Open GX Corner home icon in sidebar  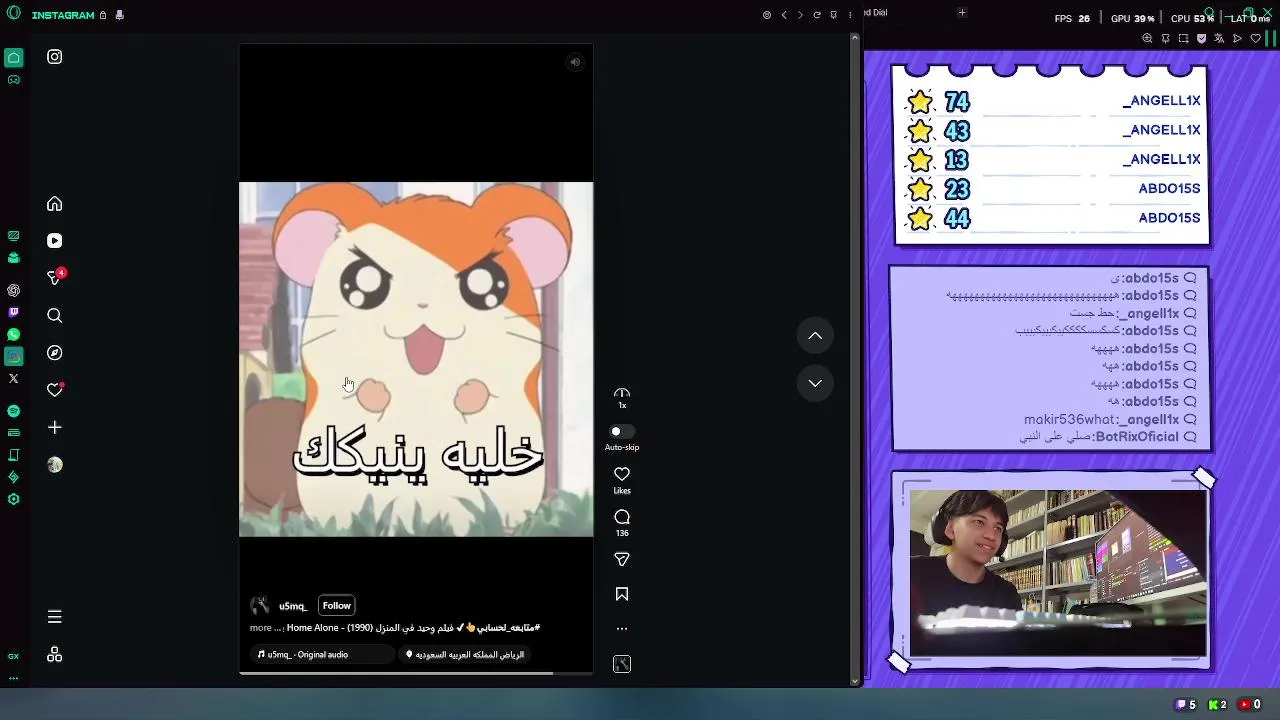13,58
